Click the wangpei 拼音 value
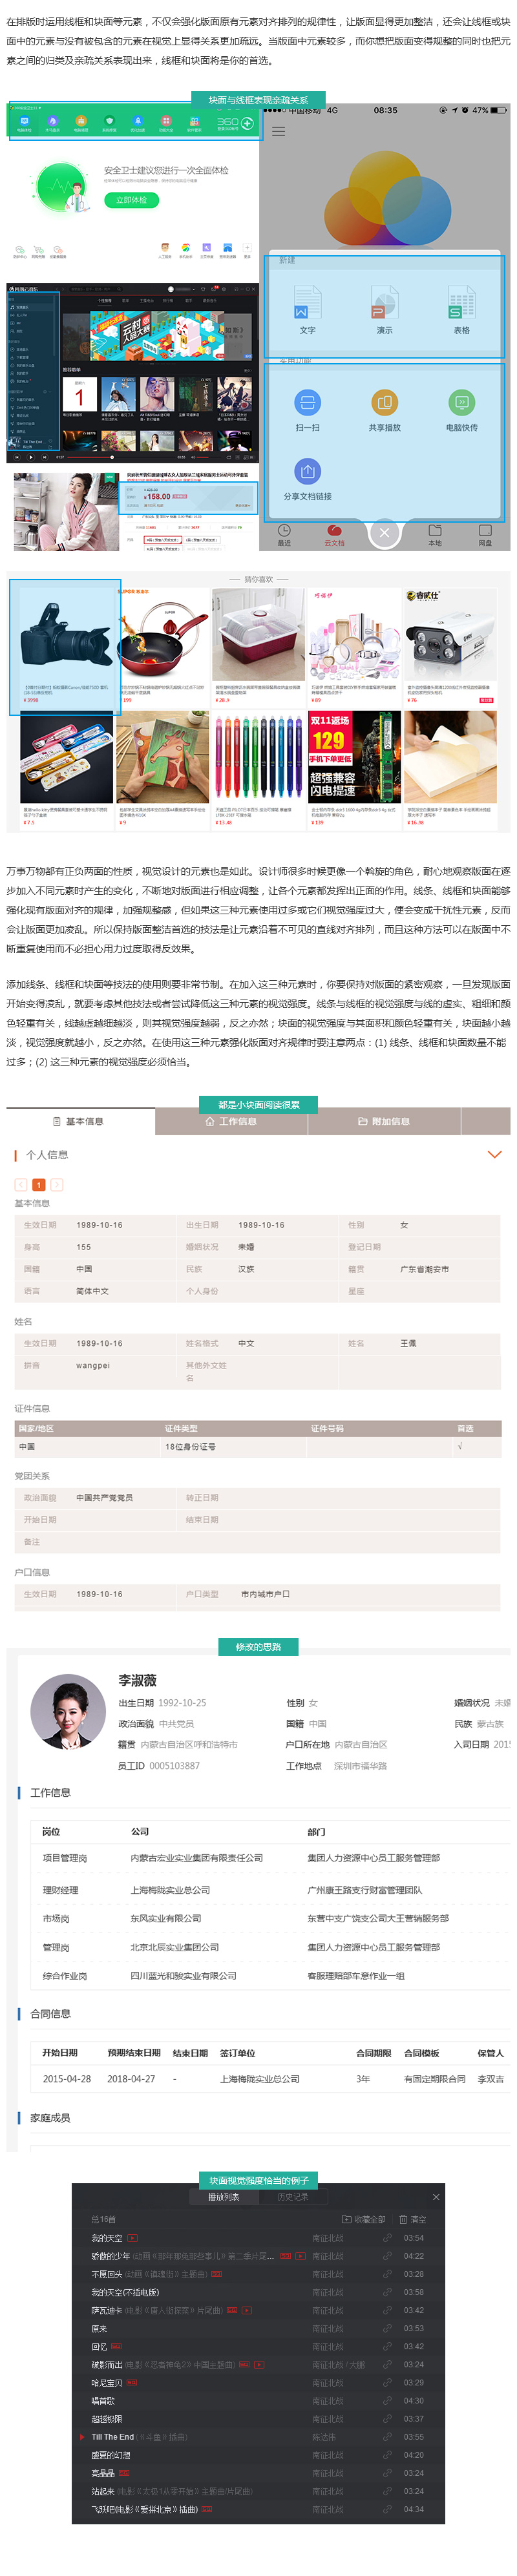 click(x=93, y=1365)
